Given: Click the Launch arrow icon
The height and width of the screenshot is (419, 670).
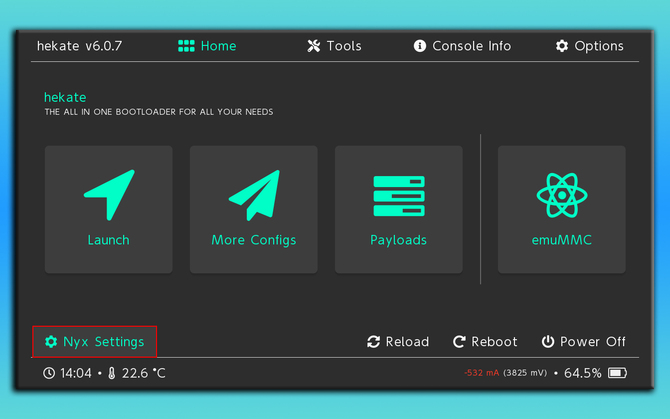Looking at the screenshot, I should tap(109, 195).
